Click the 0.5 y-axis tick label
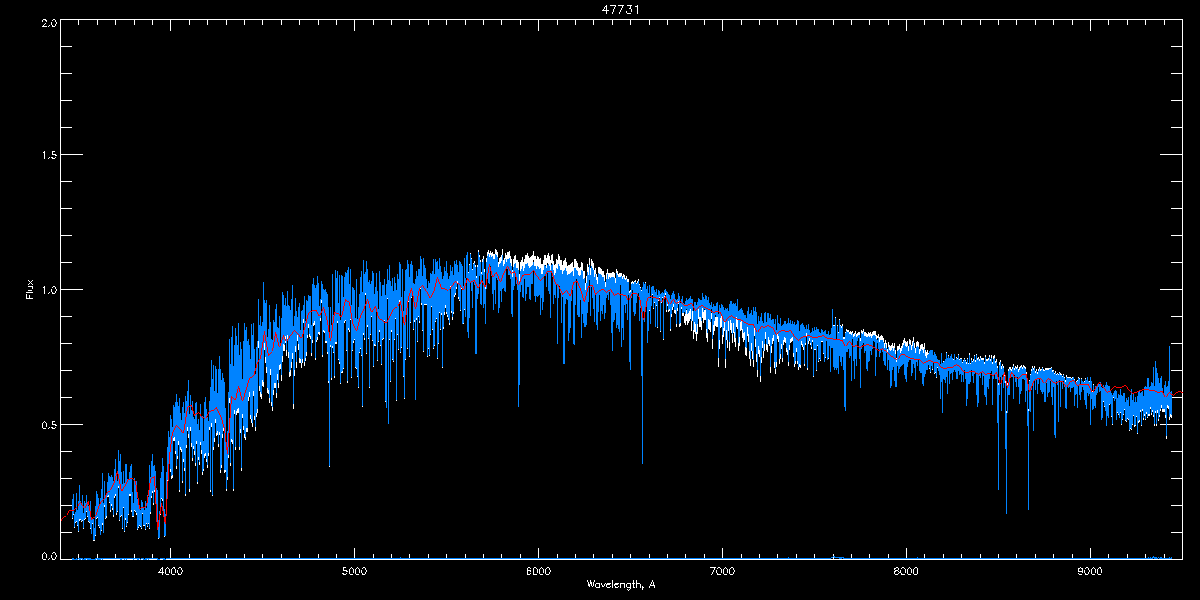1200x600 pixels. (47, 424)
